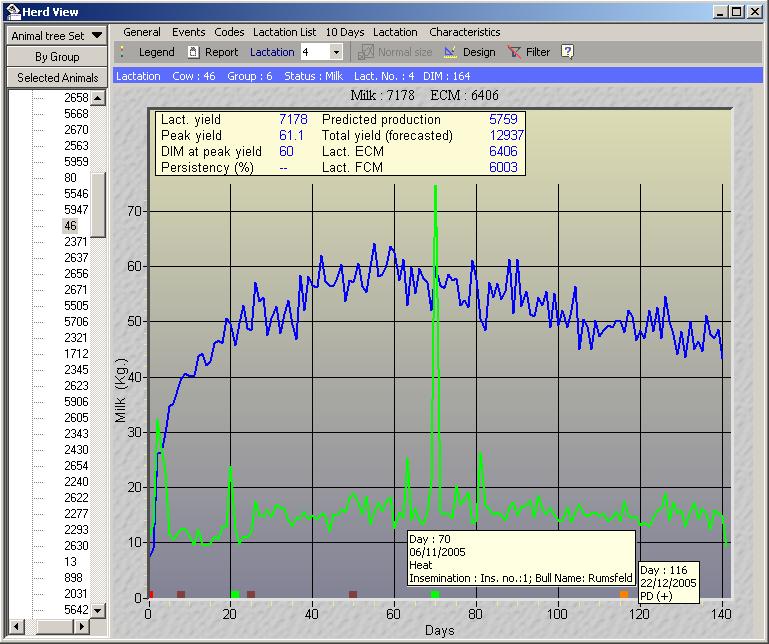Select animal 2563 in the tree
The width and height of the screenshot is (769, 644).
pos(76,146)
